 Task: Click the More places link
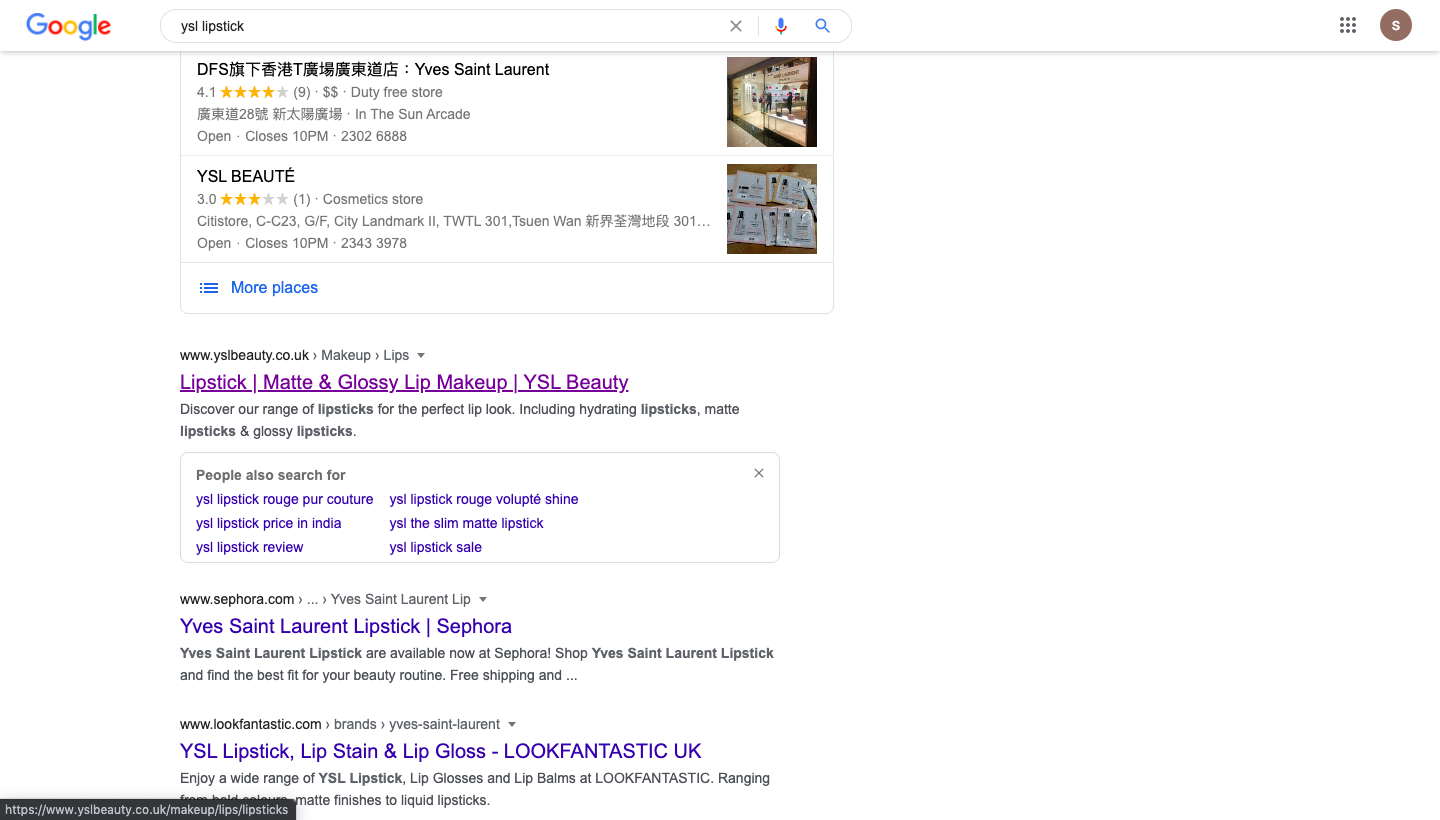tap(274, 288)
